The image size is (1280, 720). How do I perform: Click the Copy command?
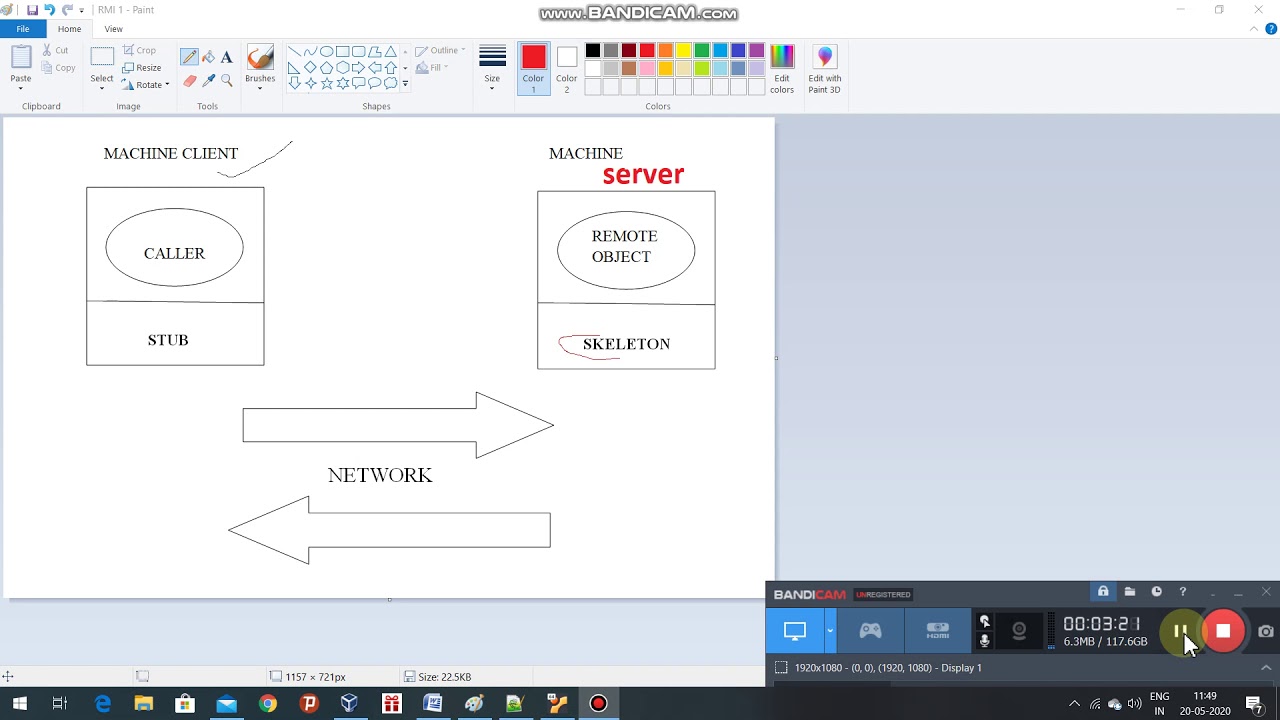point(59,68)
